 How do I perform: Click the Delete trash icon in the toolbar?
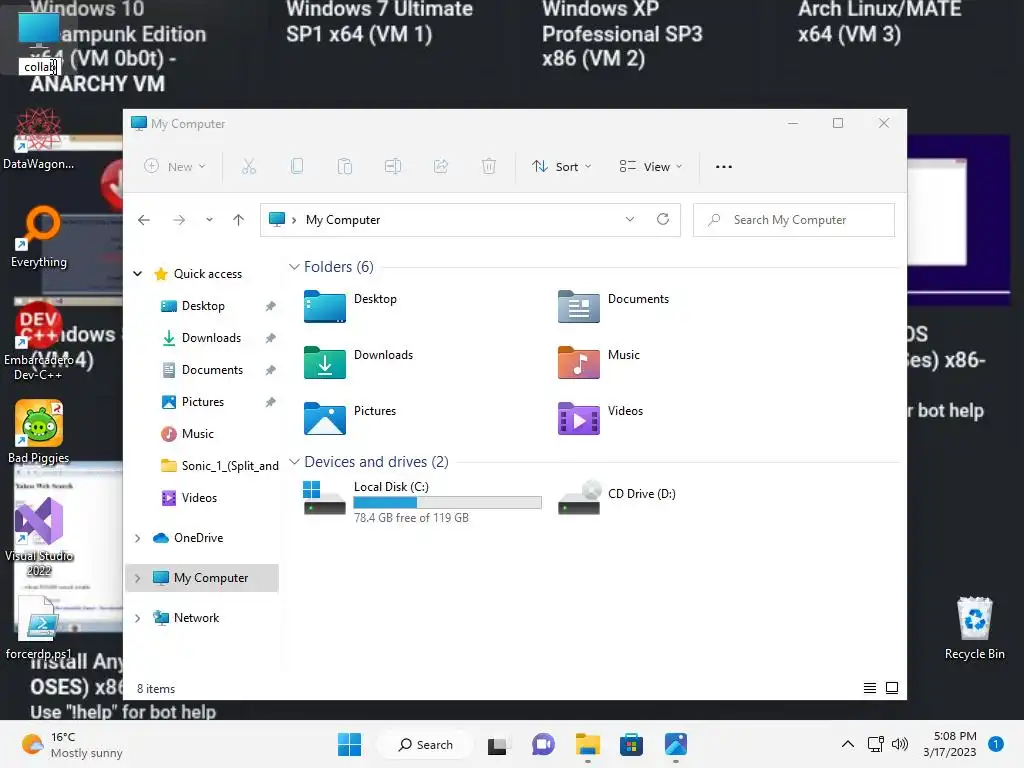(488, 167)
